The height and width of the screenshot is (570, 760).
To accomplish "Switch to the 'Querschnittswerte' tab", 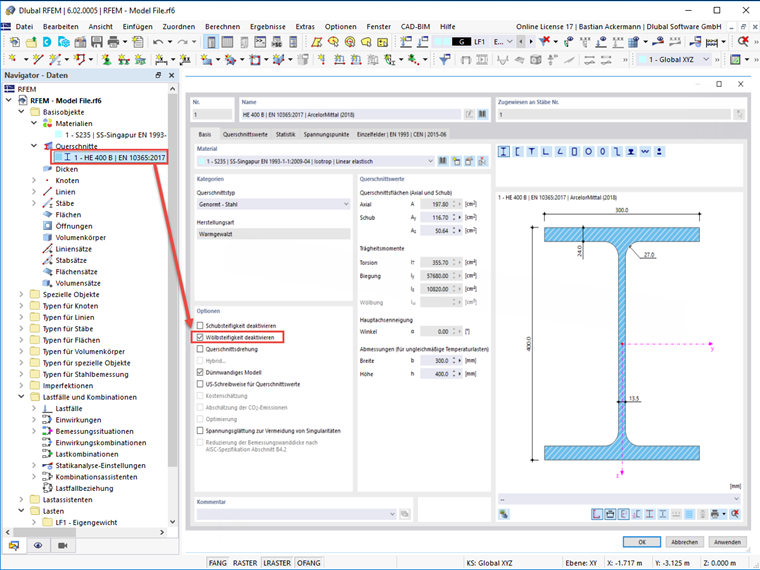I will click(245, 134).
